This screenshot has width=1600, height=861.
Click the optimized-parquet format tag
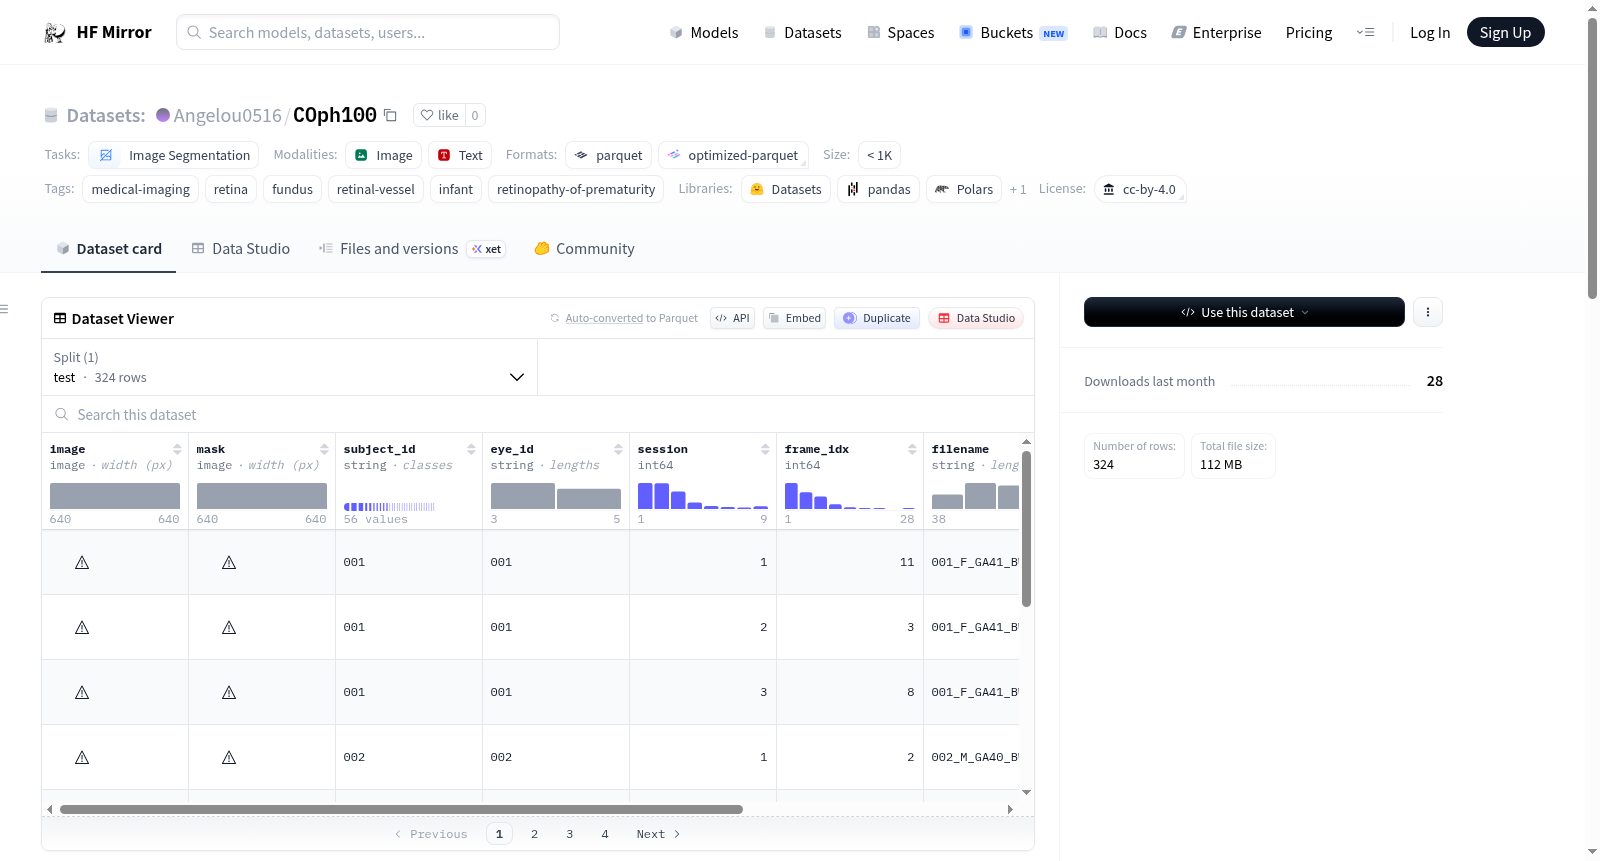(733, 155)
